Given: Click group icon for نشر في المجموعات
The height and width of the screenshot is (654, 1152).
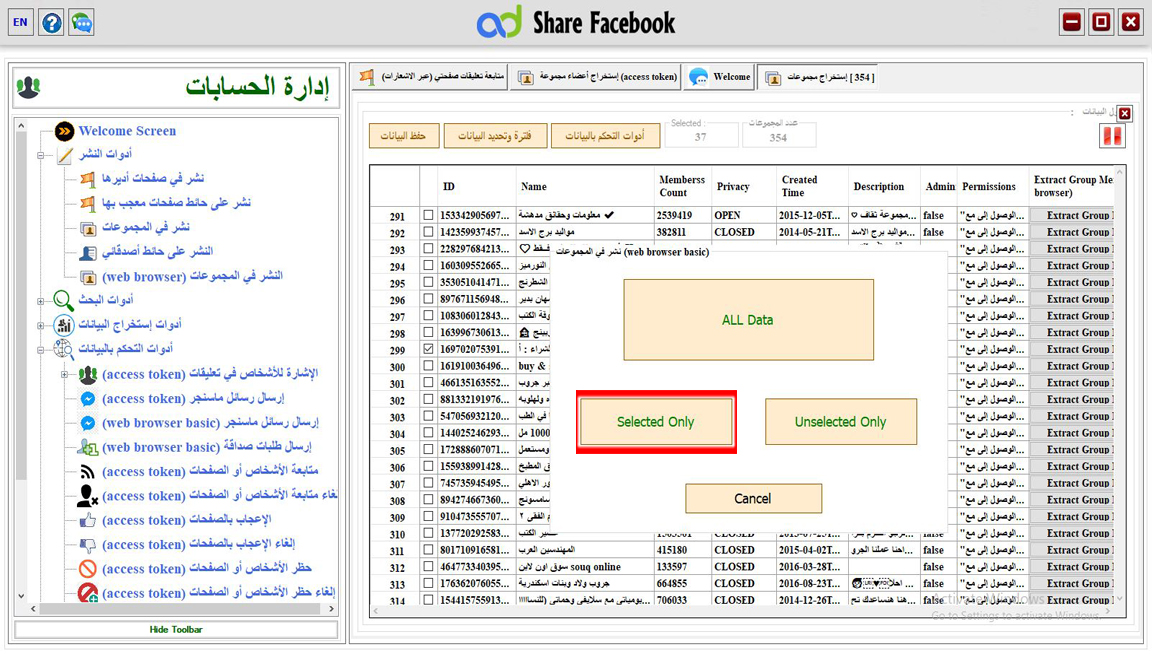Looking at the screenshot, I should [x=88, y=229].
